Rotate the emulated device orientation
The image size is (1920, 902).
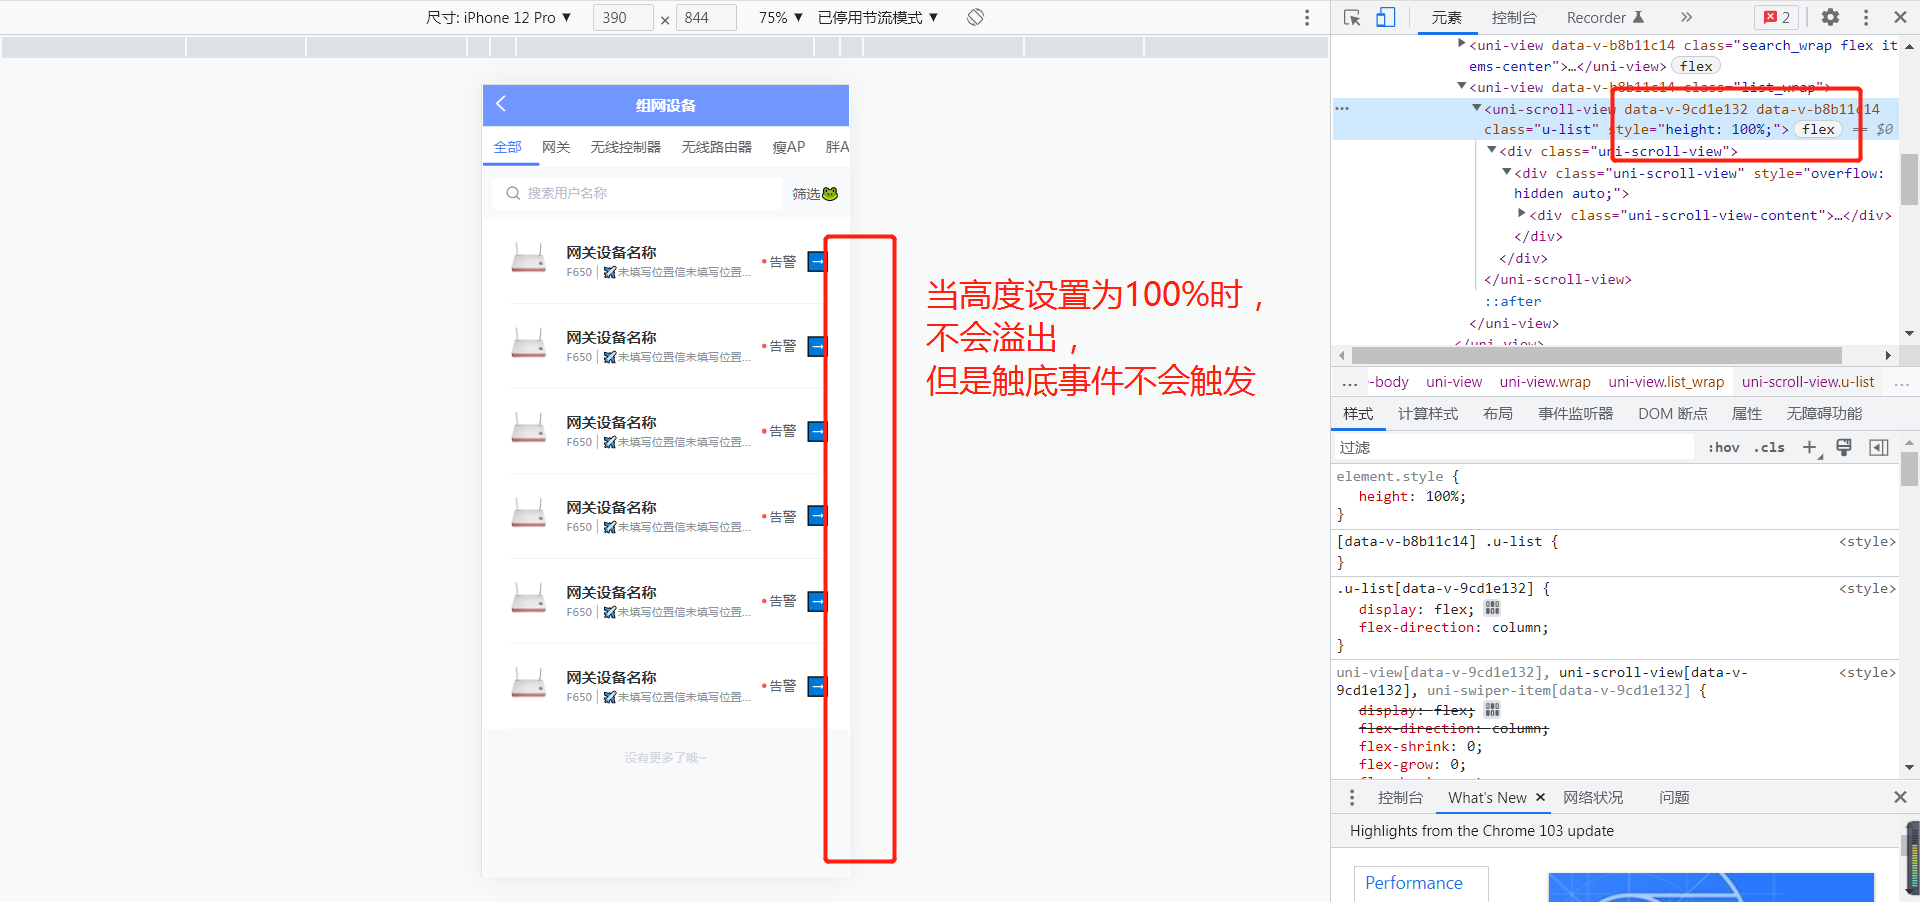[x=973, y=17]
